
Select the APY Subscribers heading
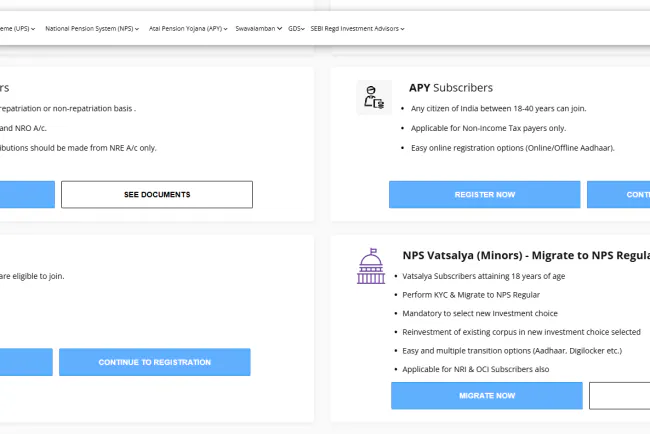pyautogui.click(x=451, y=88)
